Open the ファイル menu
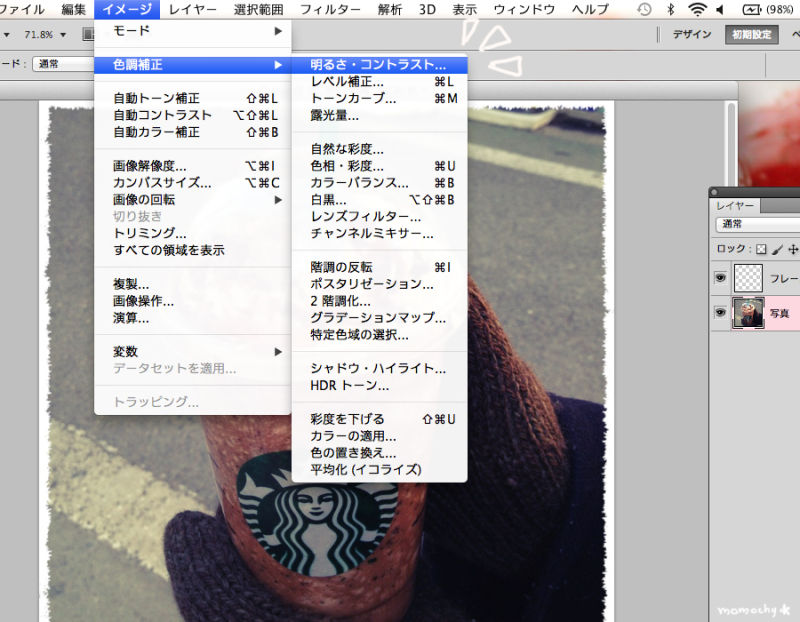Image resolution: width=800 pixels, height=622 pixels. (x=22, y=9)
